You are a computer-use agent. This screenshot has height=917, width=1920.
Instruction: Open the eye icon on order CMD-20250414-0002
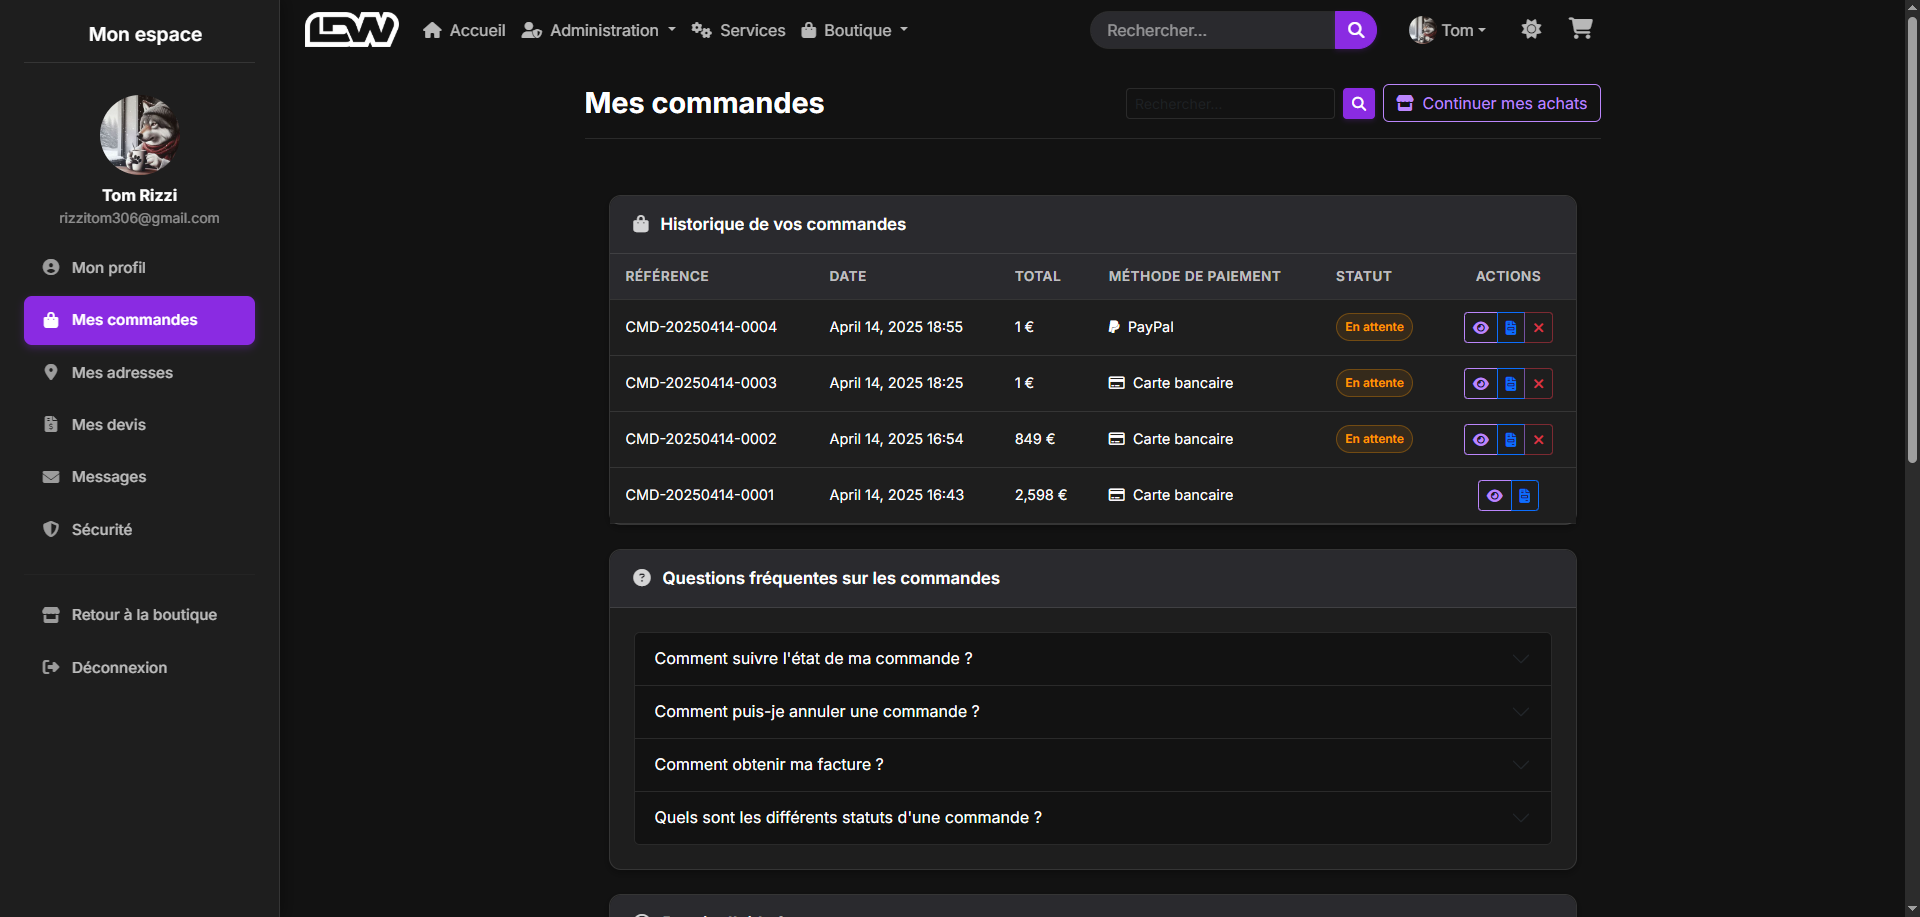tap(1481, 439)
